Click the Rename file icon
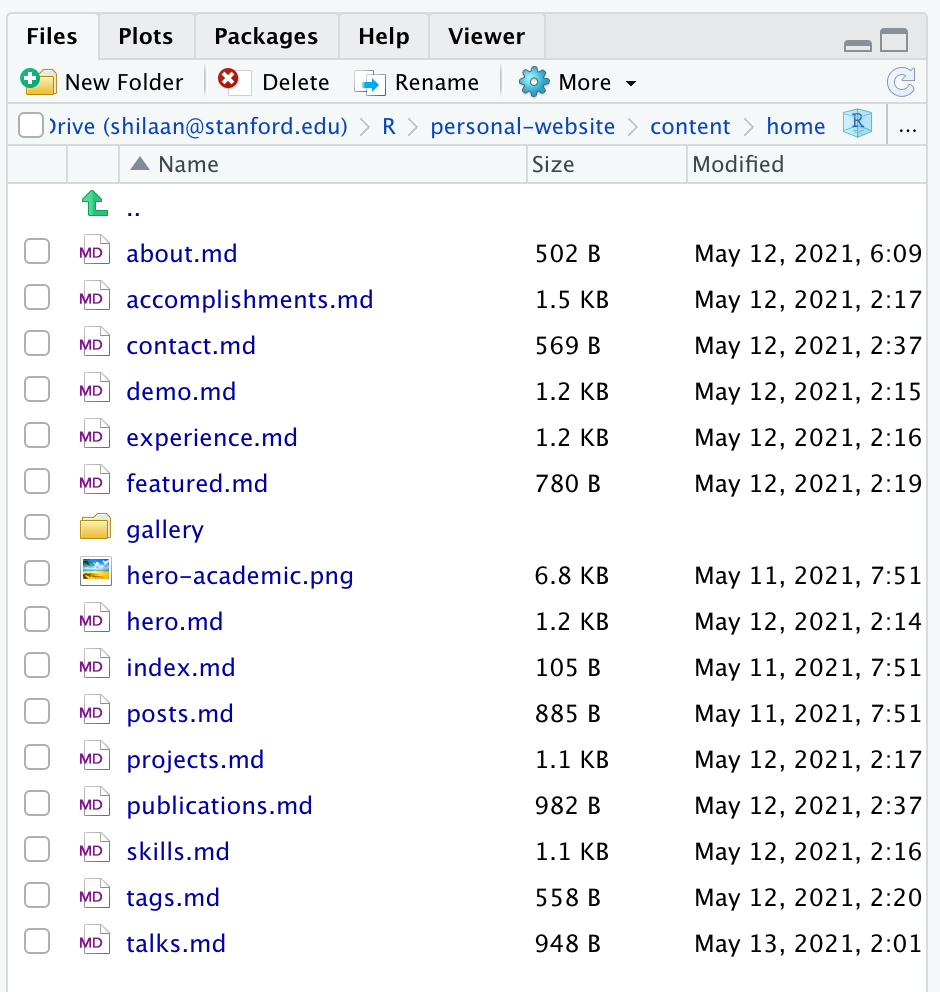The height and width of the screenshot is (992, 940). click(x=369, y=82)
